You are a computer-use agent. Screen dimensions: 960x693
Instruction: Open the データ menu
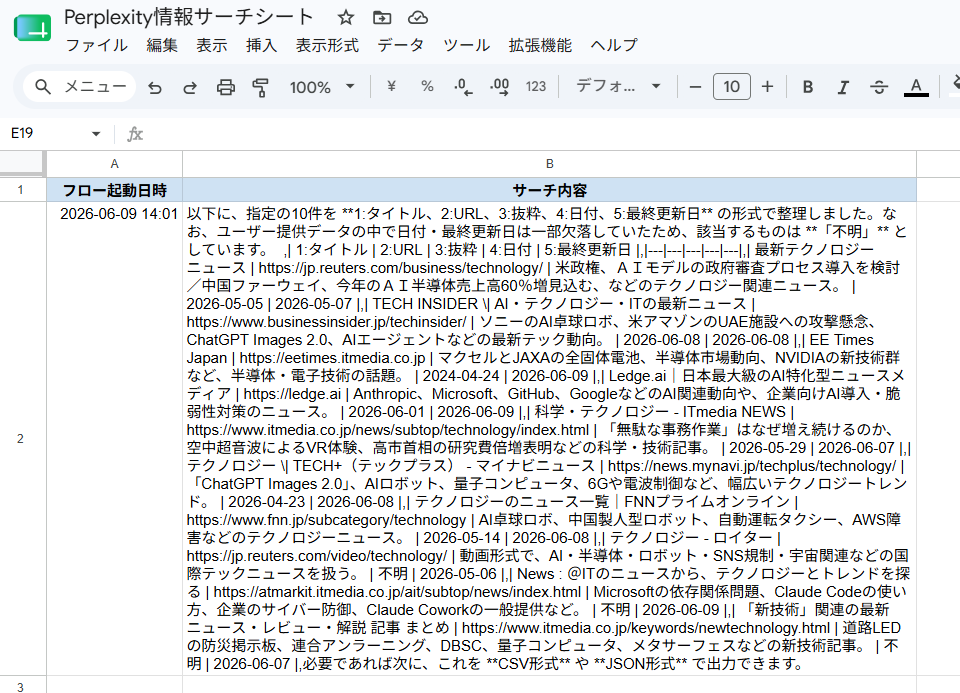click(400, 45)
